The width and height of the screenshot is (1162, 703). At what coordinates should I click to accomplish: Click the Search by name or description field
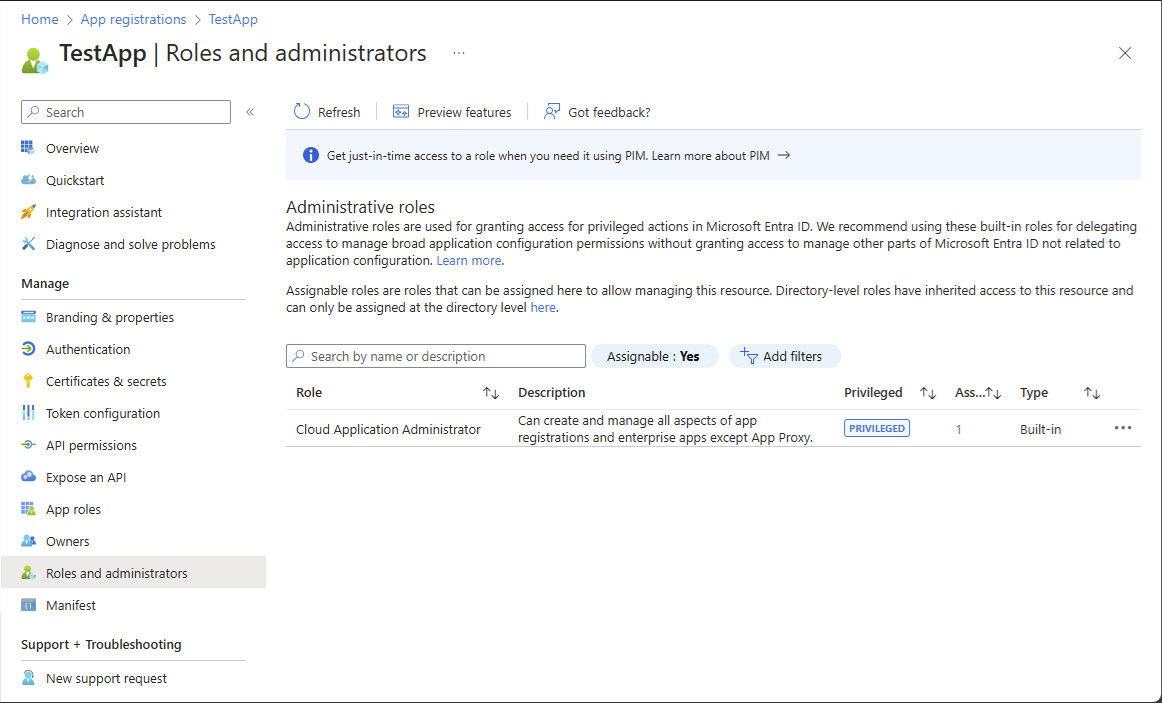436,356
